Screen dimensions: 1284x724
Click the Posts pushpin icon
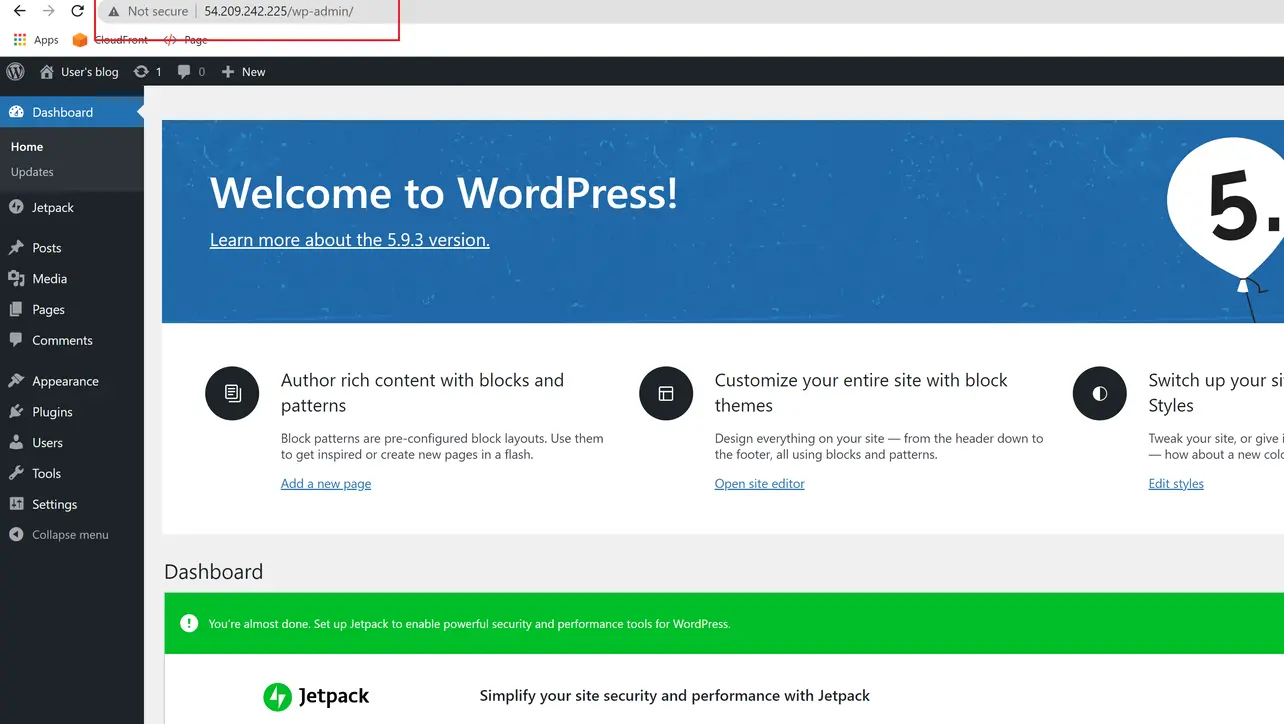16,247
